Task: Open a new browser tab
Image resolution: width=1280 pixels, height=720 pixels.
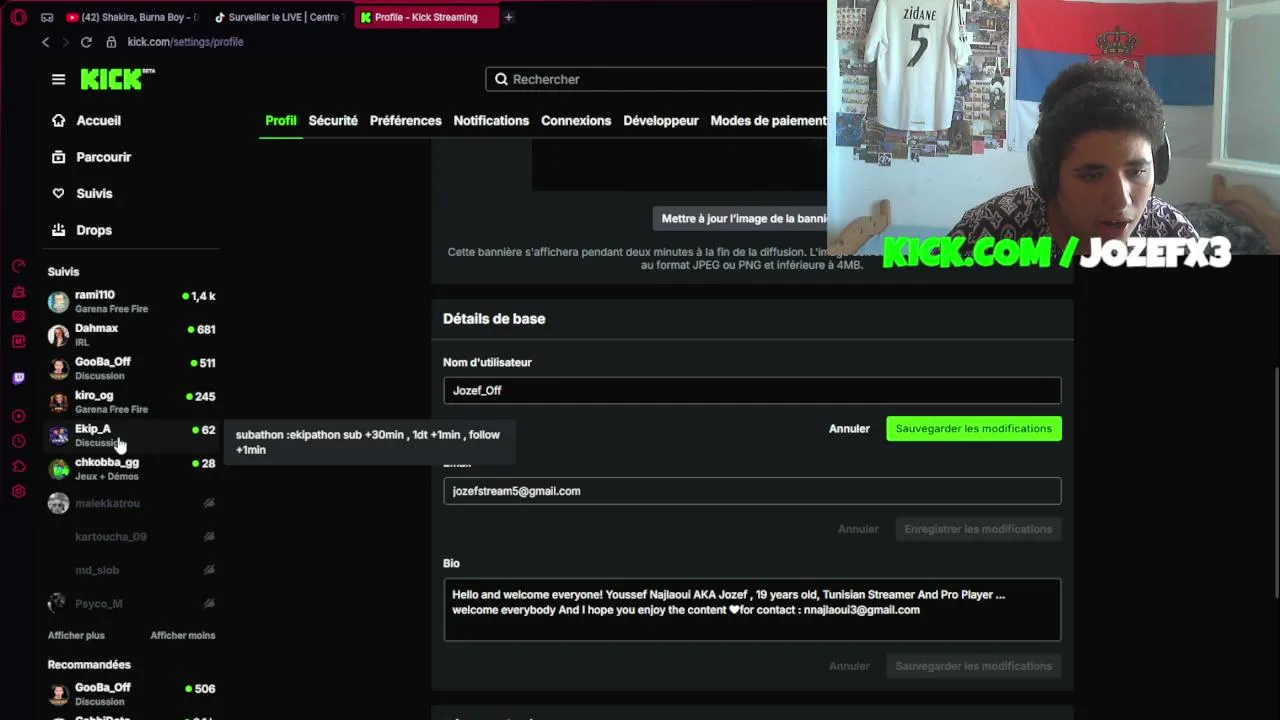Action: 508,17
